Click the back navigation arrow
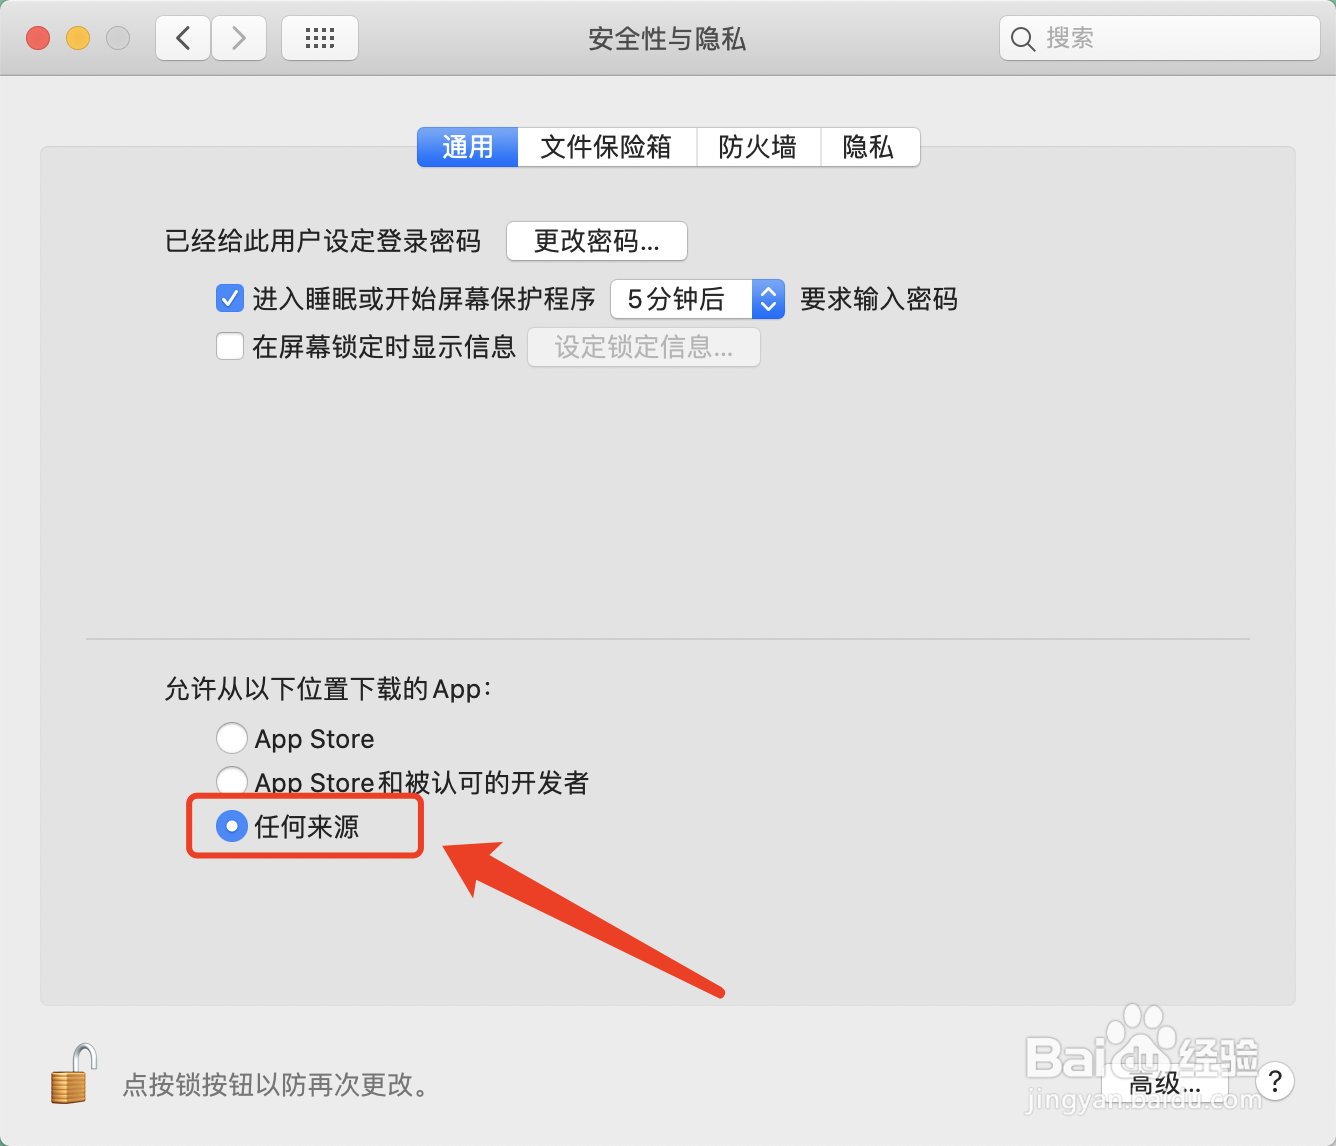This screenshot has width=1336, height=1146. 183,39
